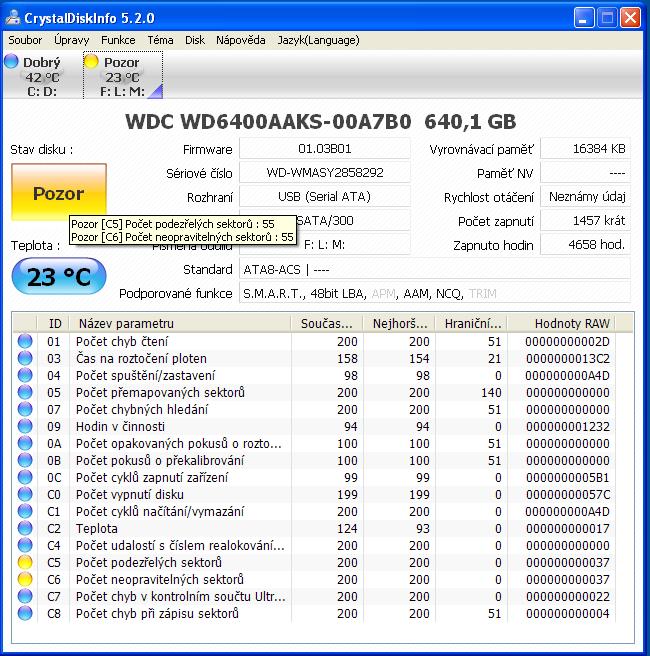Open the Funkce menu
Viewport: 650px width, 656px height.
[118, 40]
